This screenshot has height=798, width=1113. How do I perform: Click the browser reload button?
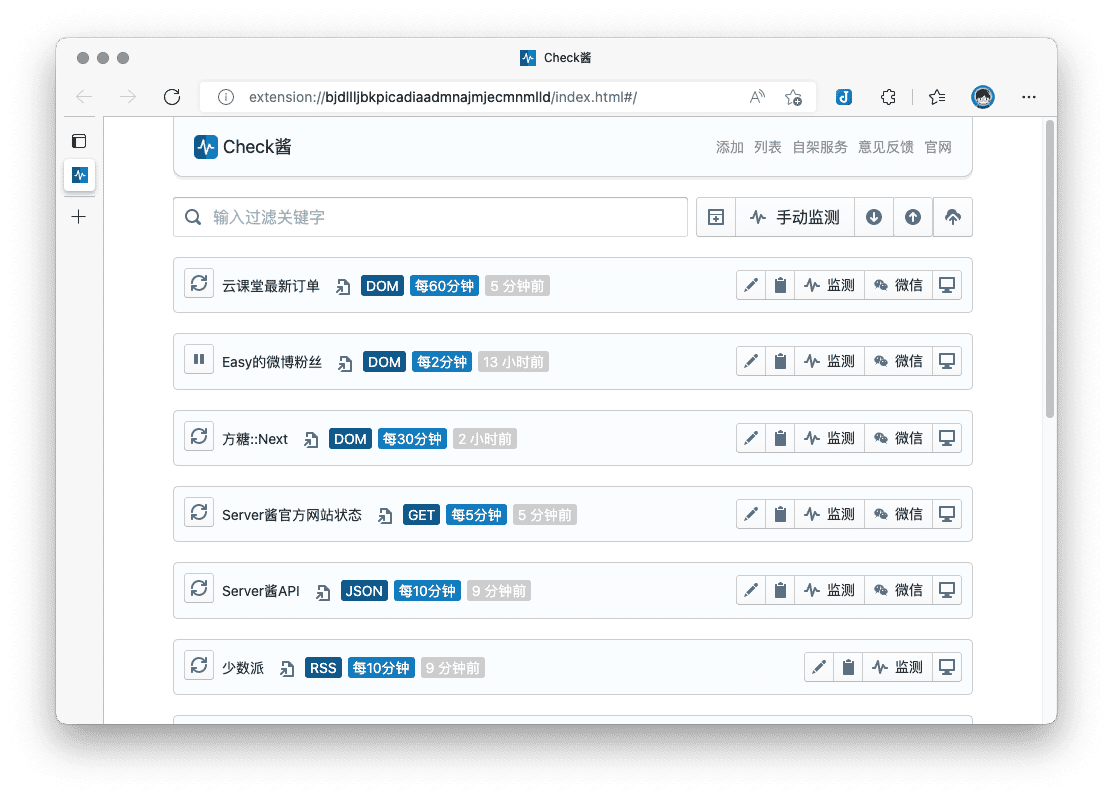172,97
